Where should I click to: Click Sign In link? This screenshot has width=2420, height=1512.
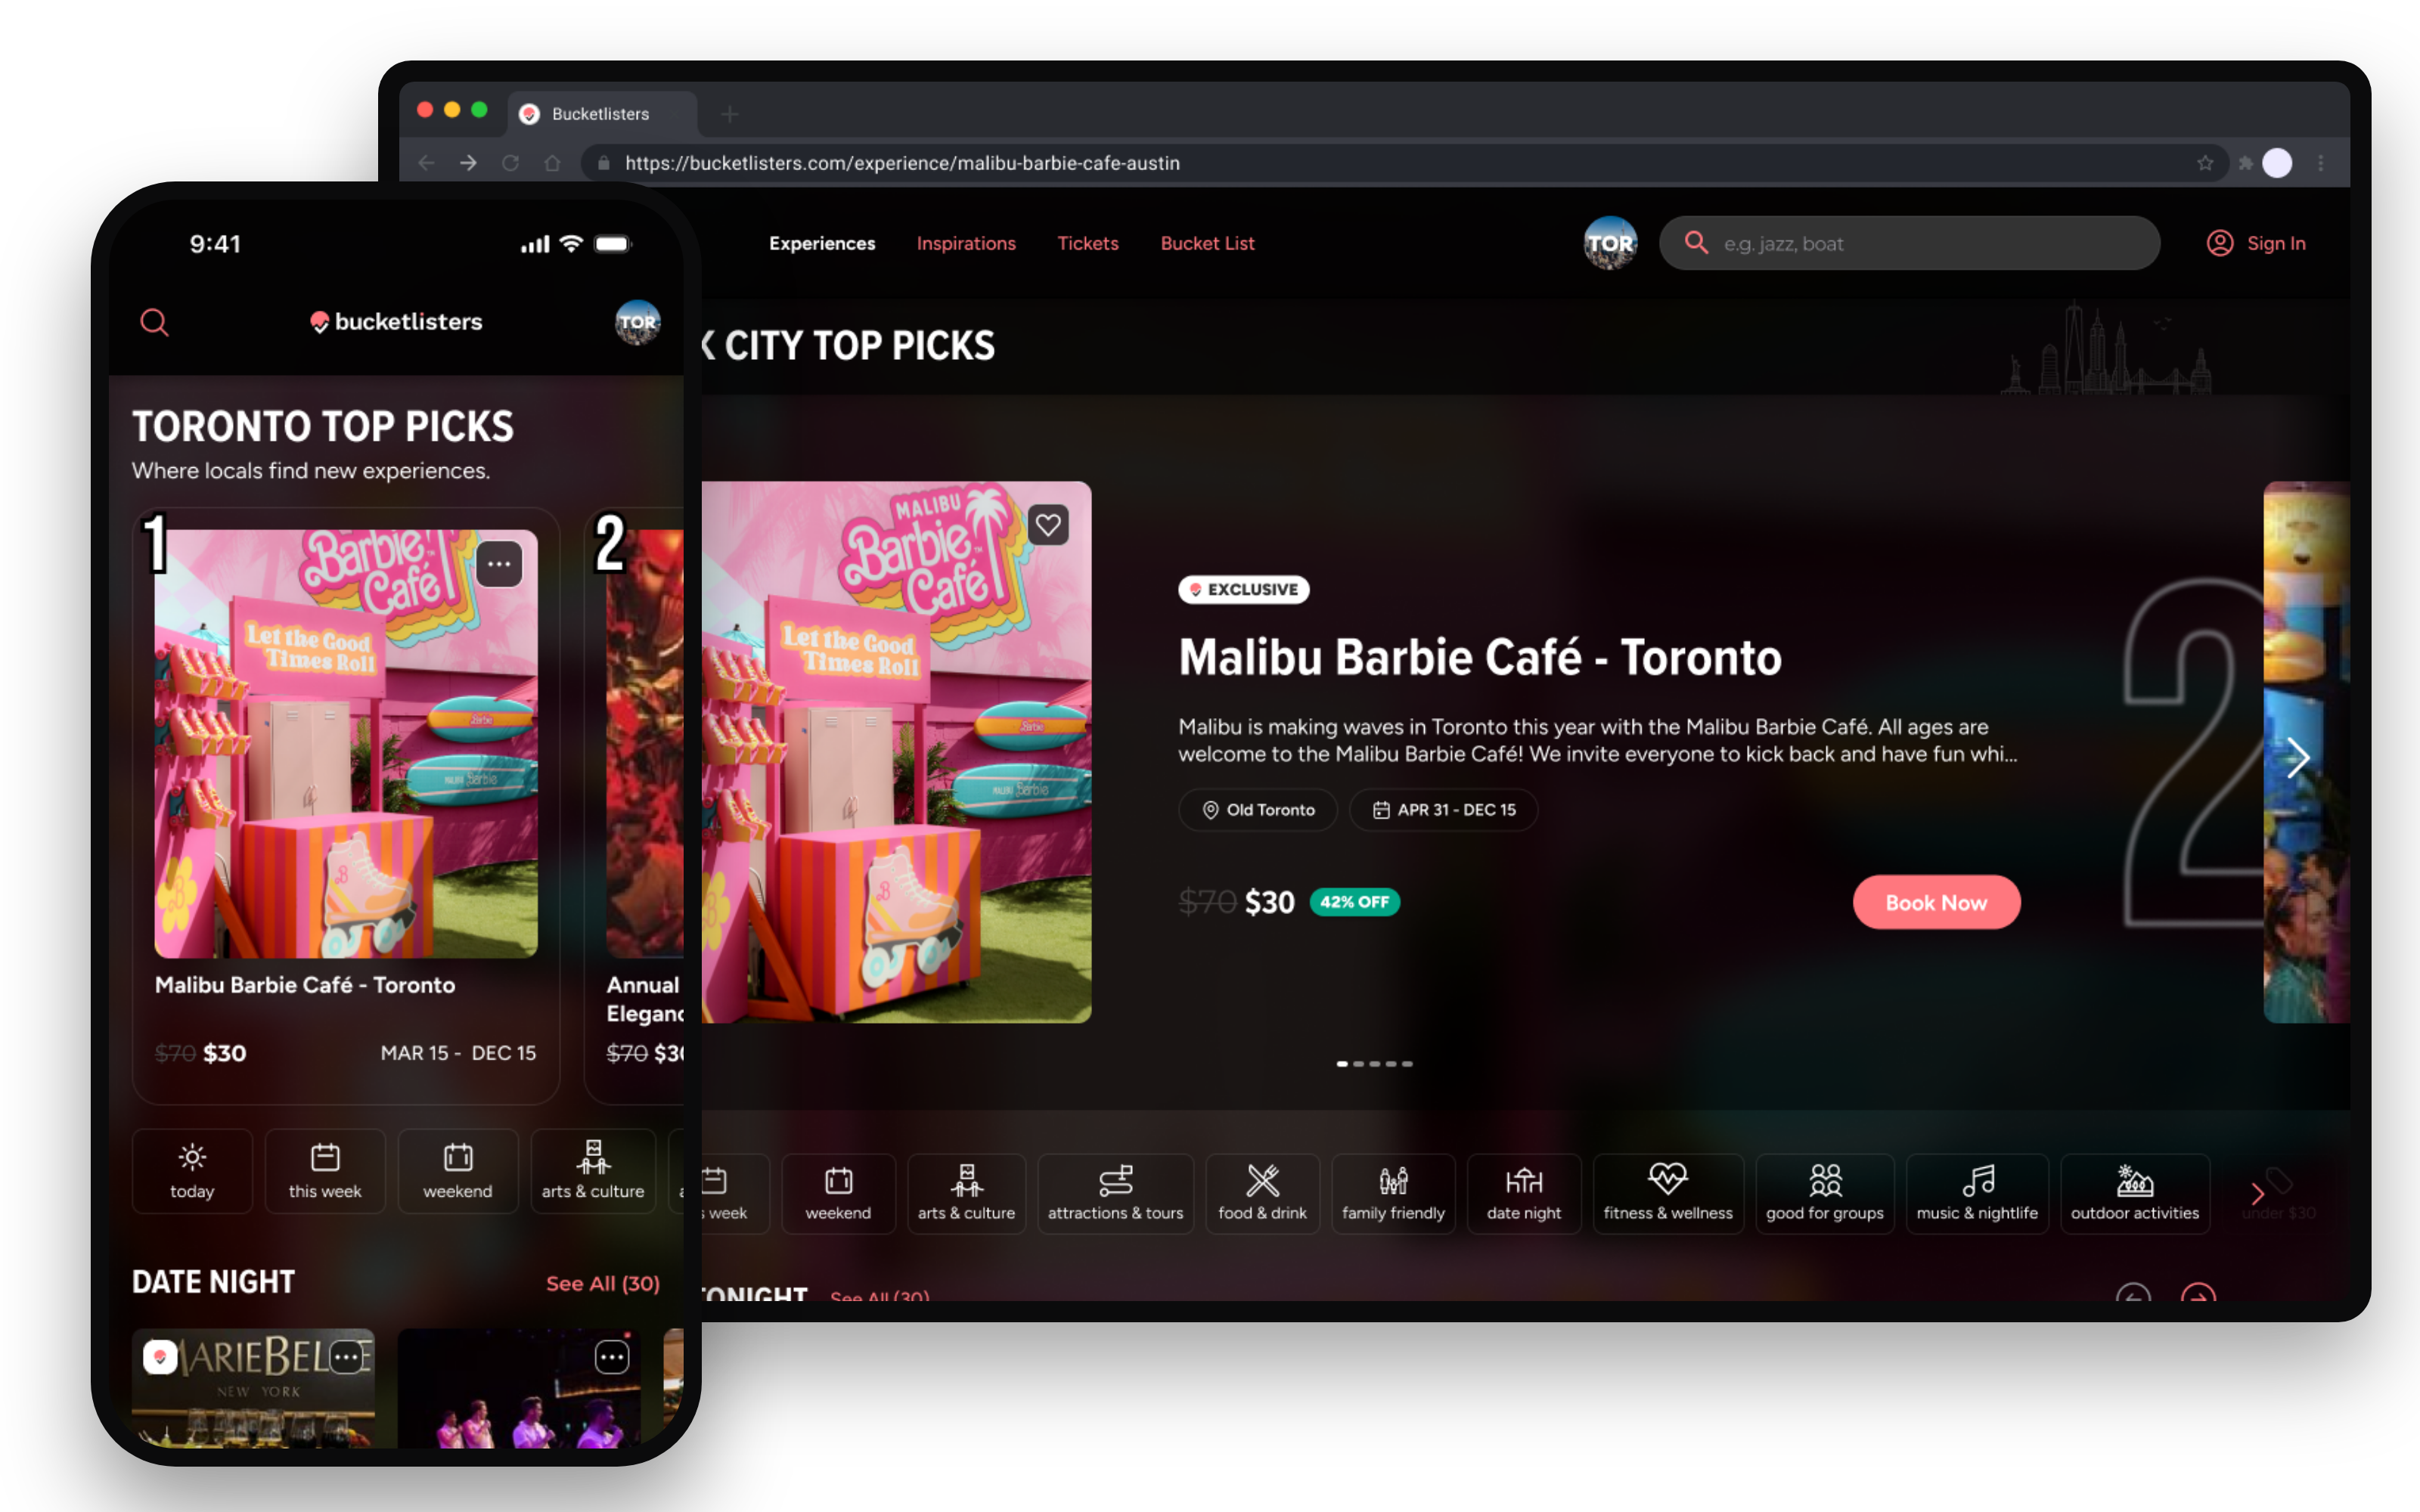(2257, 243)
